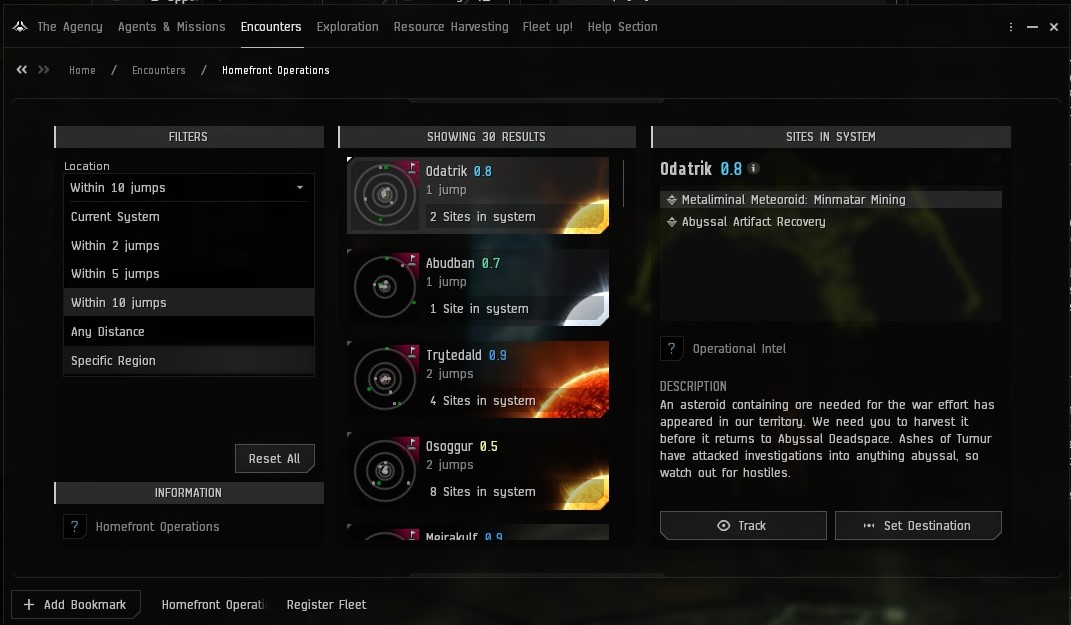Viewport: 1071px width, 625px height.
Task: Click the Agency logo icon
Action: [x=20, y=27]
